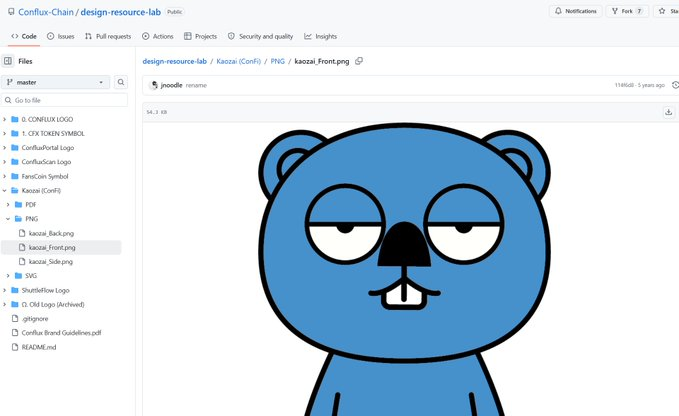679x416 pixels.
Task: Click the Fork count 7
Action: coord(639,11)
